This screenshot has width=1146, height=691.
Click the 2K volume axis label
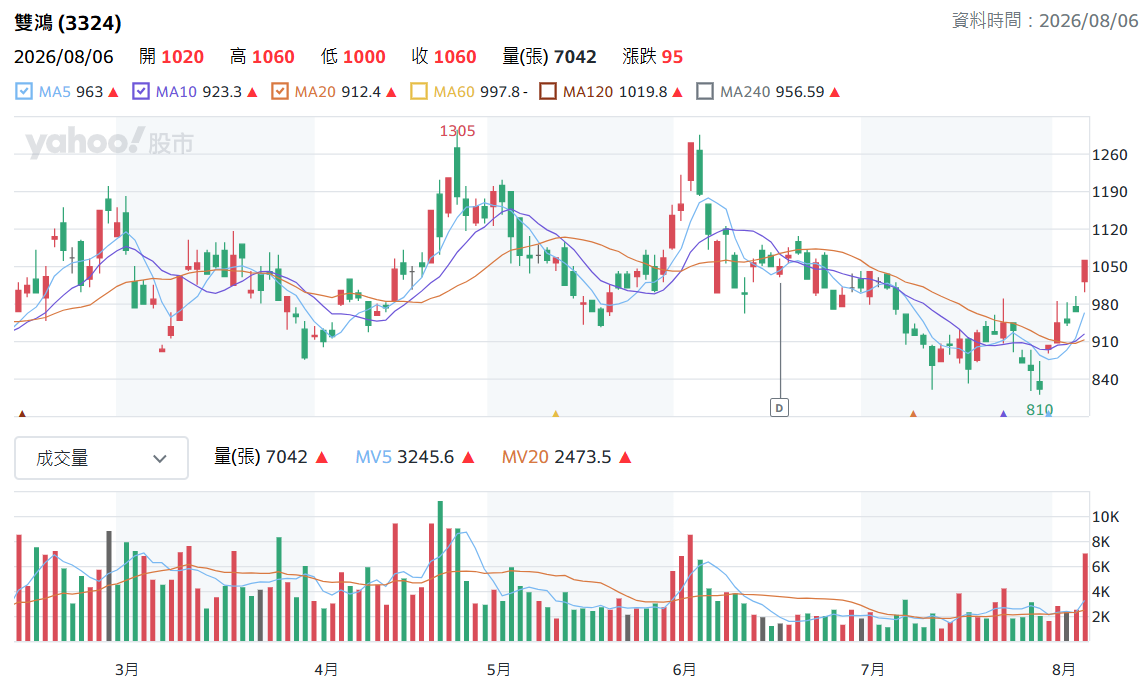pyautogui.click(x=1101, y=617)
